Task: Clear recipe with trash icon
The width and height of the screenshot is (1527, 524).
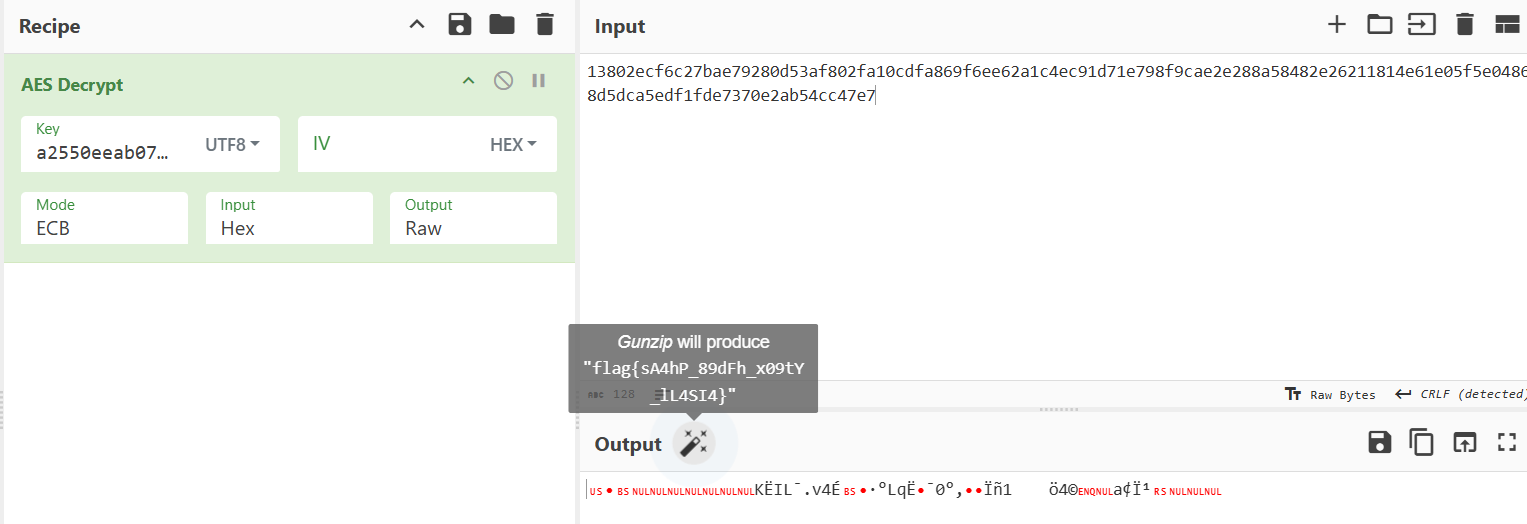Action: point(544,25)
